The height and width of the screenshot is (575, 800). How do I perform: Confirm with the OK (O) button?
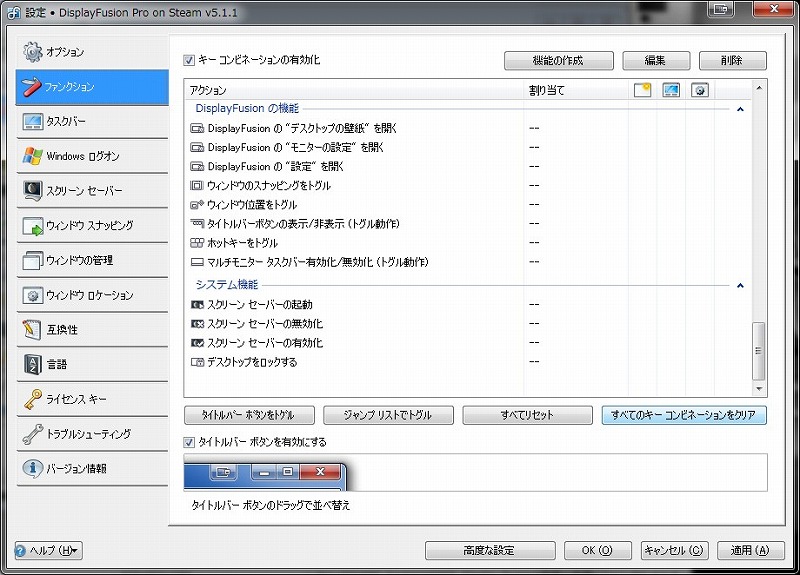click(597, 551)
